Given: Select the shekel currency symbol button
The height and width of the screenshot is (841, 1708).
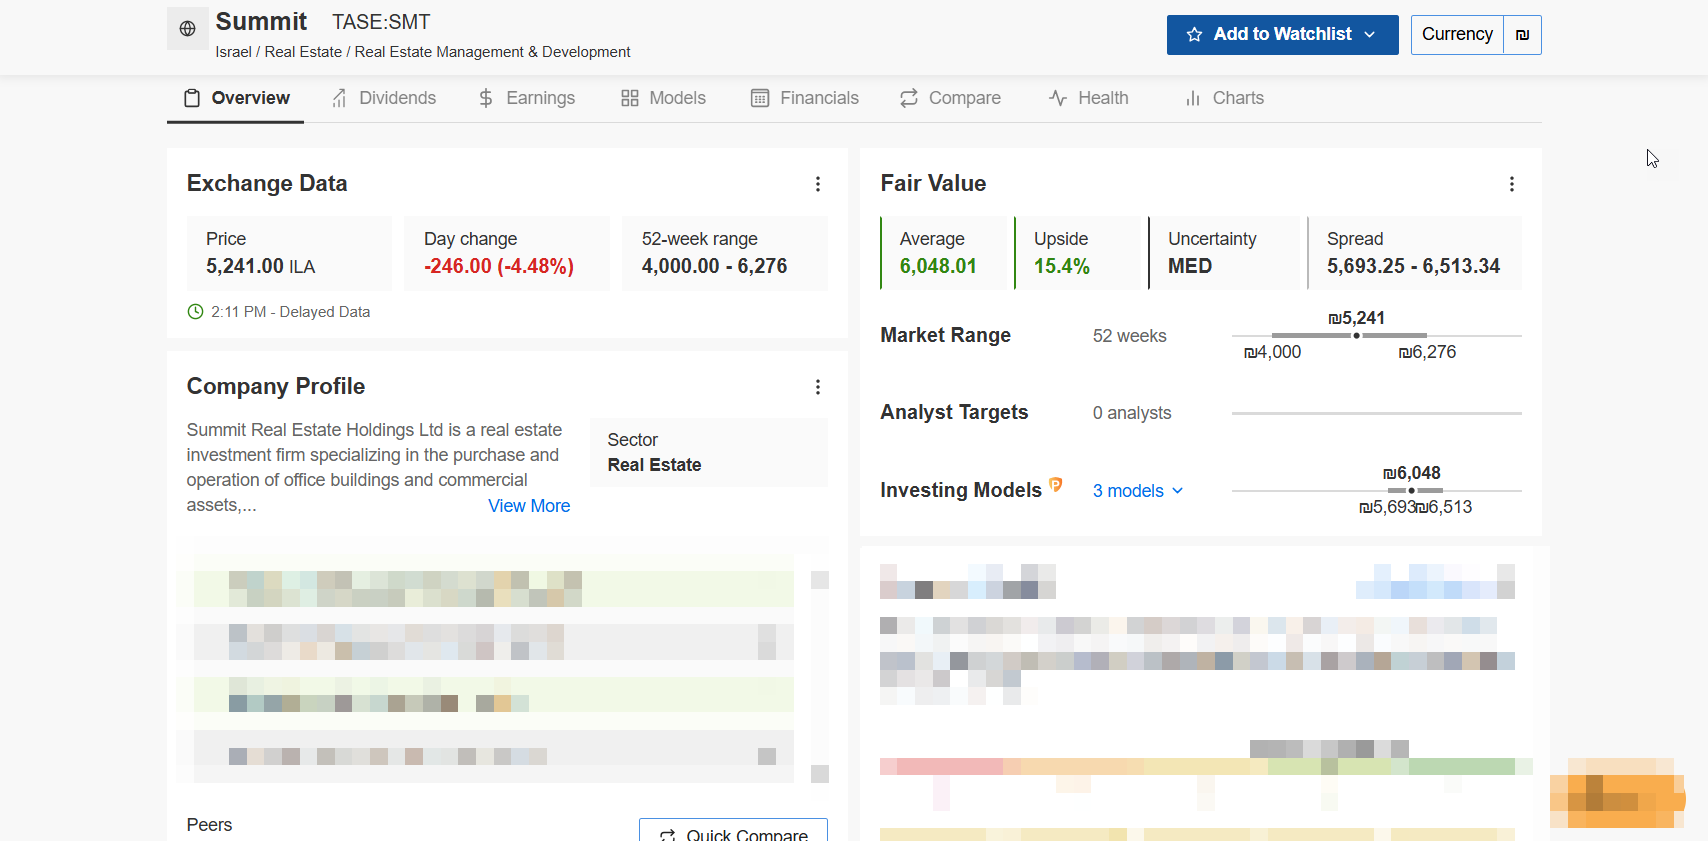Looking at the screenshot, I should (x=1522, y=35).
